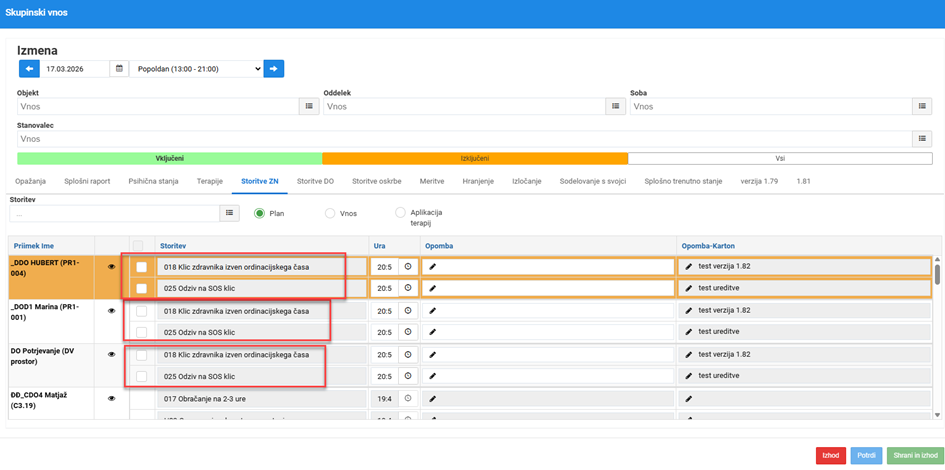The height and width of the screenshot is (470, 945).
Task: Sort by Storitev column header
Action: pyautogui.click(x=173, y=245)
